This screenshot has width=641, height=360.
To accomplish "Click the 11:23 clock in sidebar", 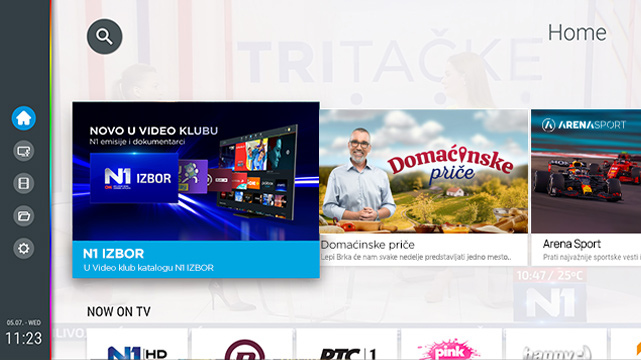I will (23, 338).
